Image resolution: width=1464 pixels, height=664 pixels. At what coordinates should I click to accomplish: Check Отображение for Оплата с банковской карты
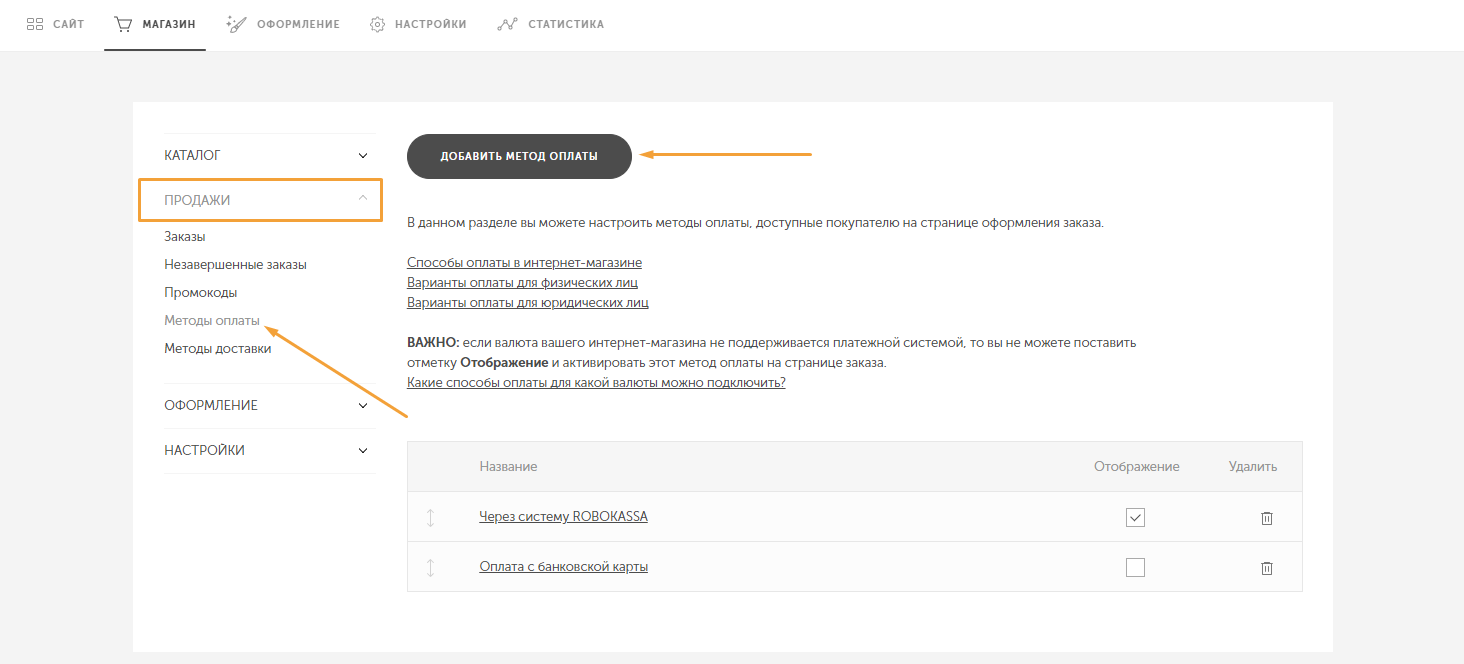[1135, 567]
